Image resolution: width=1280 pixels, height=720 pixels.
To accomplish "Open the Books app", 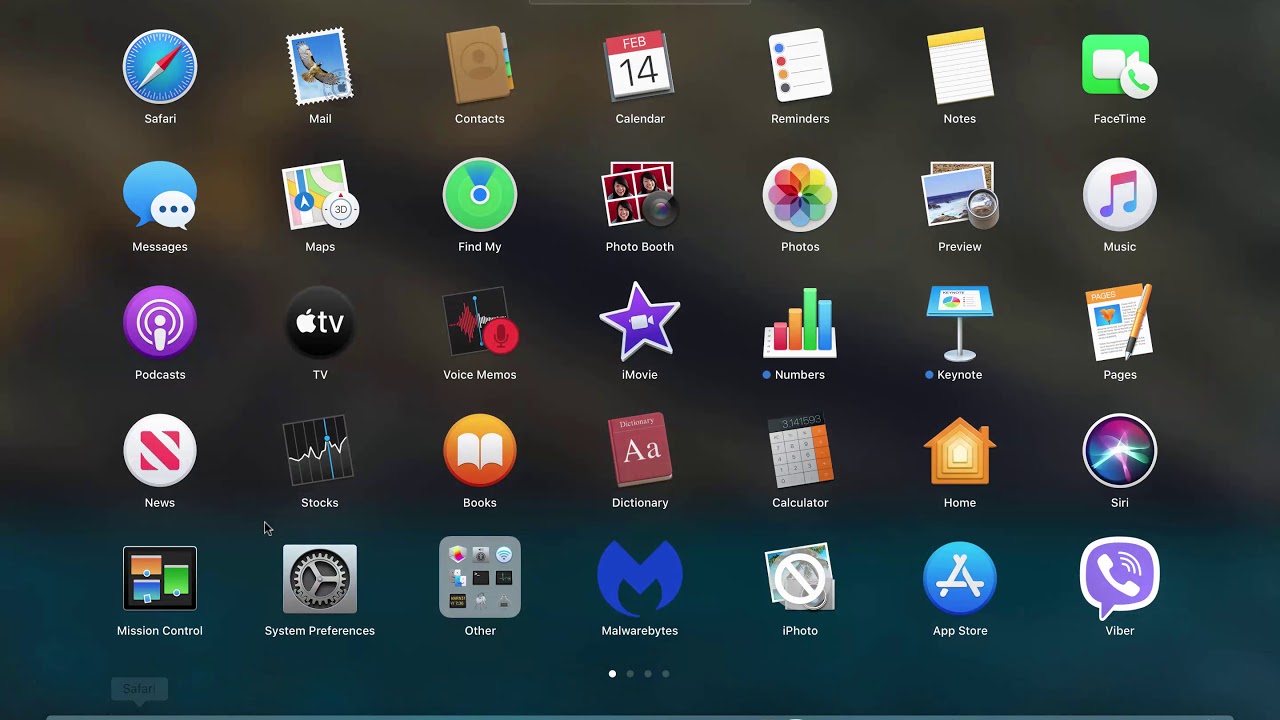I will [480, 451].
